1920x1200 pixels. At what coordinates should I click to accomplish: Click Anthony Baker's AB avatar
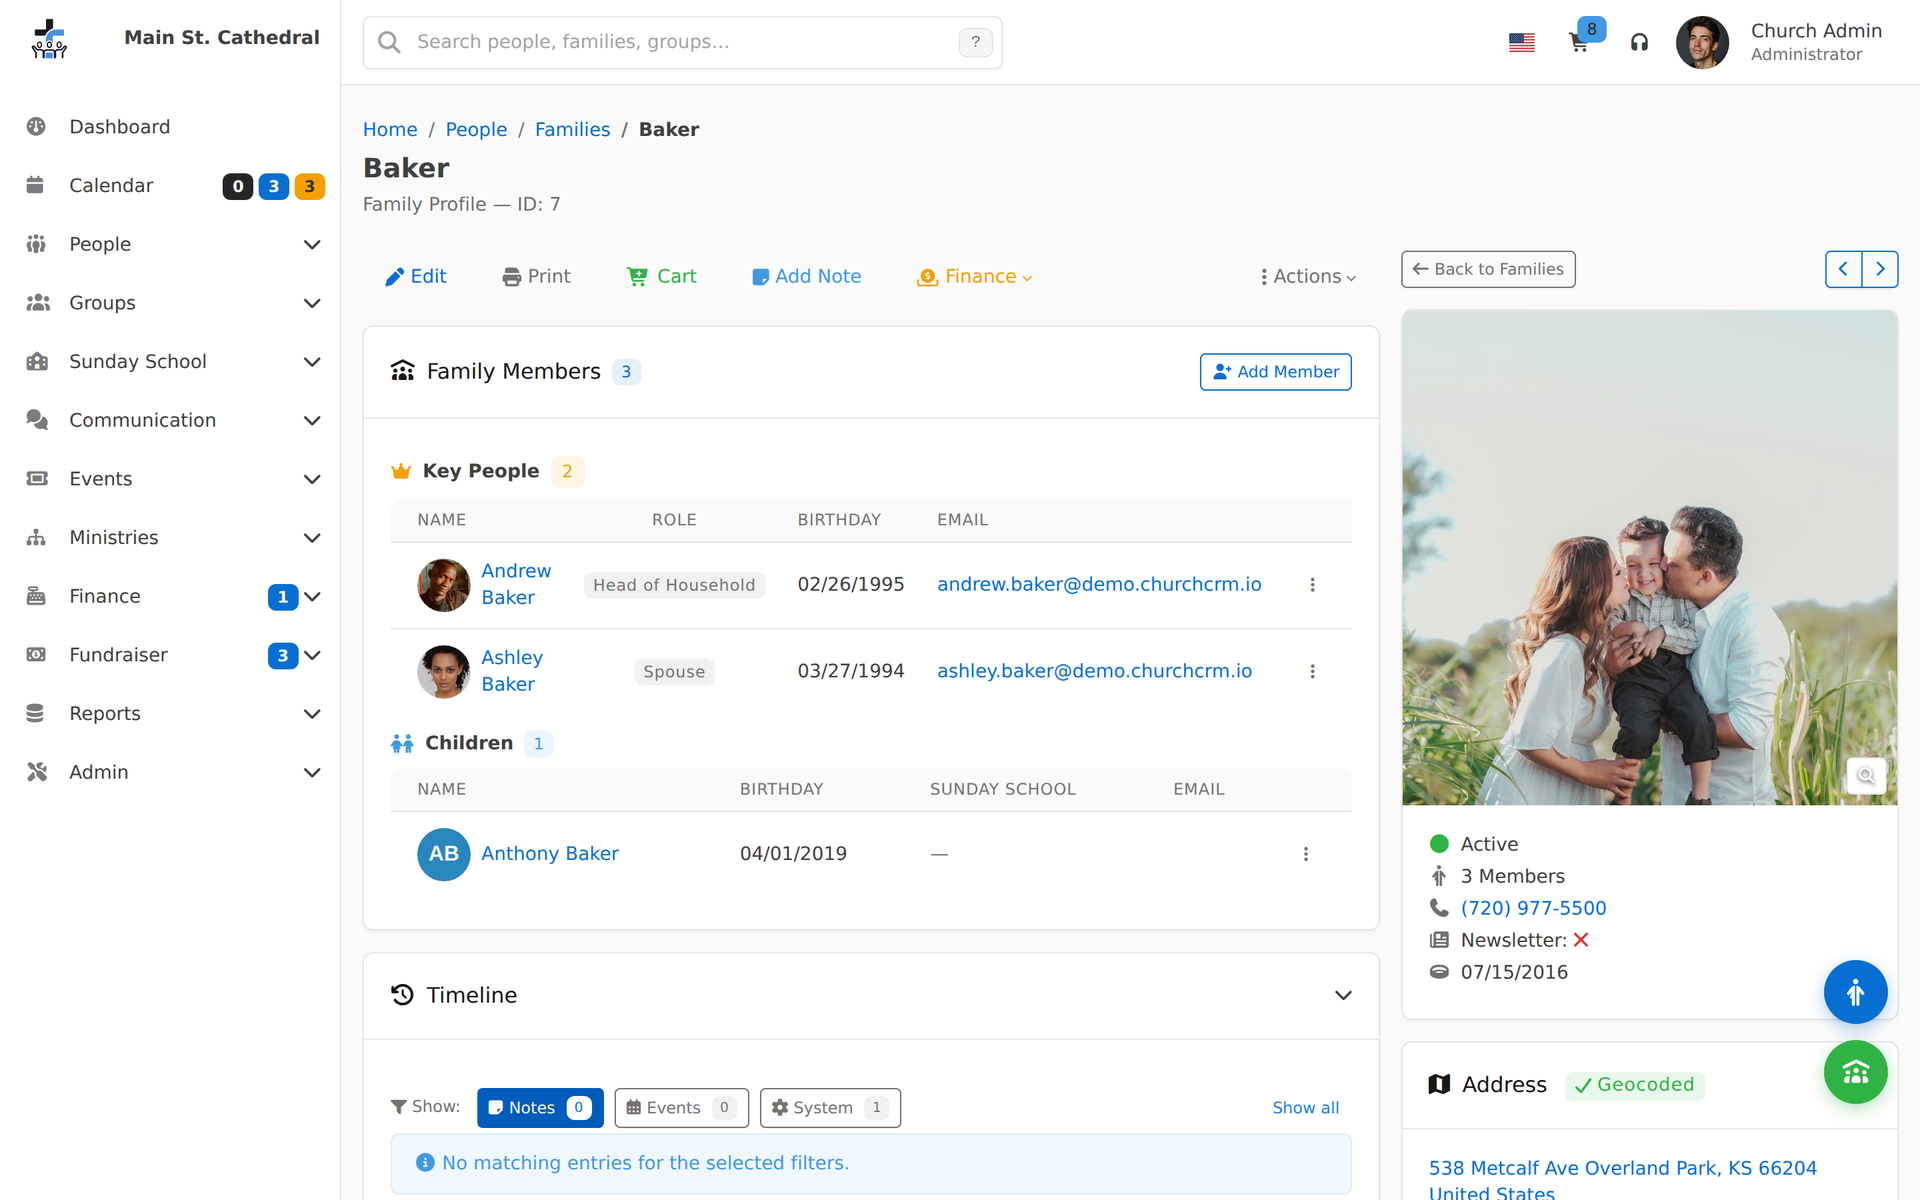pyautogui.click(x=443, y=854)
